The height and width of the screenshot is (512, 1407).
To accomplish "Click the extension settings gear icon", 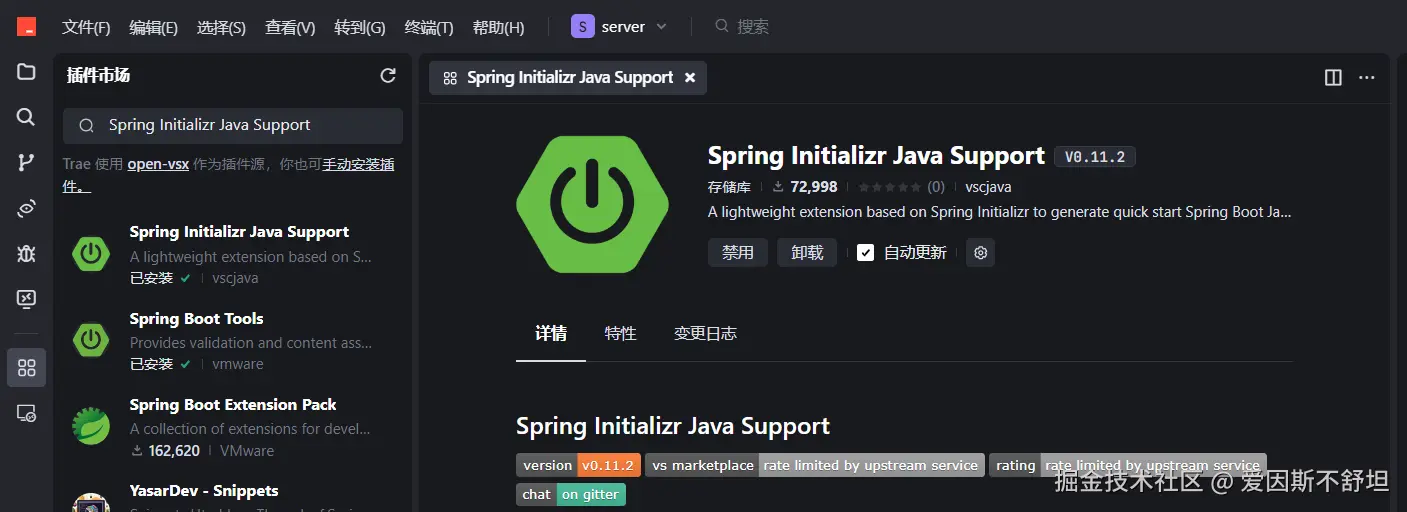I will point(981,253).
